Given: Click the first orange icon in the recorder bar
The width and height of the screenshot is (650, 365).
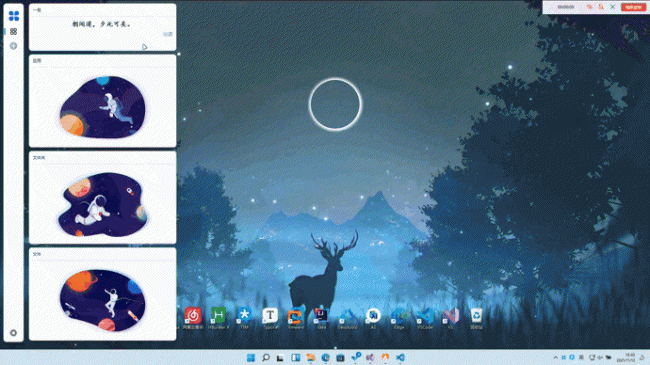Looking at the screenshot, I should 589,7.
